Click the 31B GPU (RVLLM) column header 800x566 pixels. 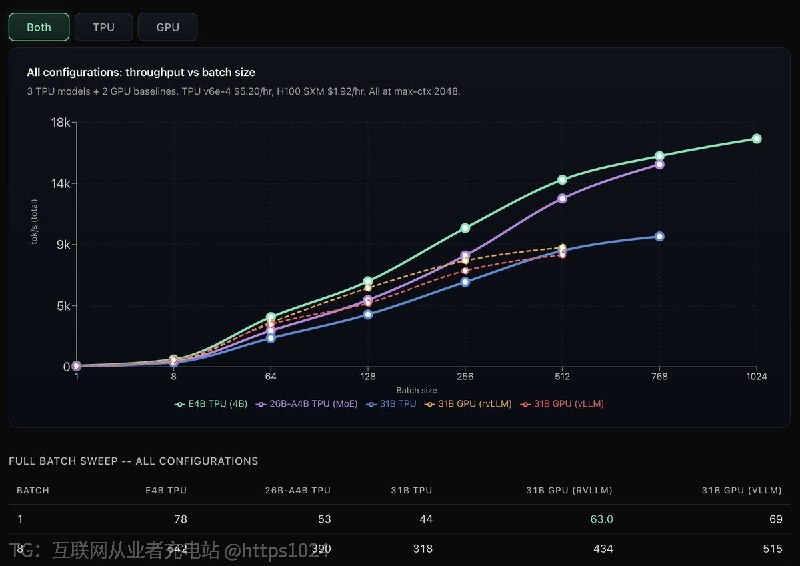coord(569,490)
